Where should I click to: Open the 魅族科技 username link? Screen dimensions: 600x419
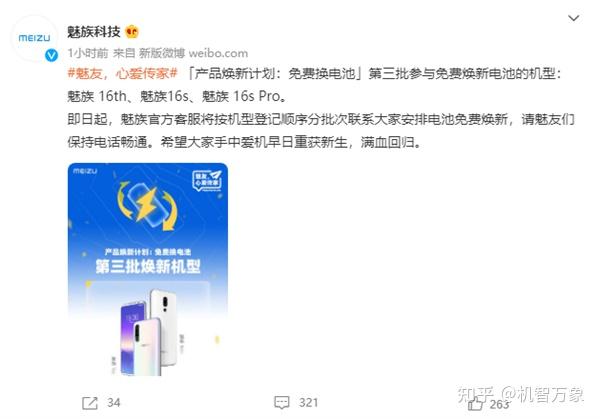tap(94, 31)
